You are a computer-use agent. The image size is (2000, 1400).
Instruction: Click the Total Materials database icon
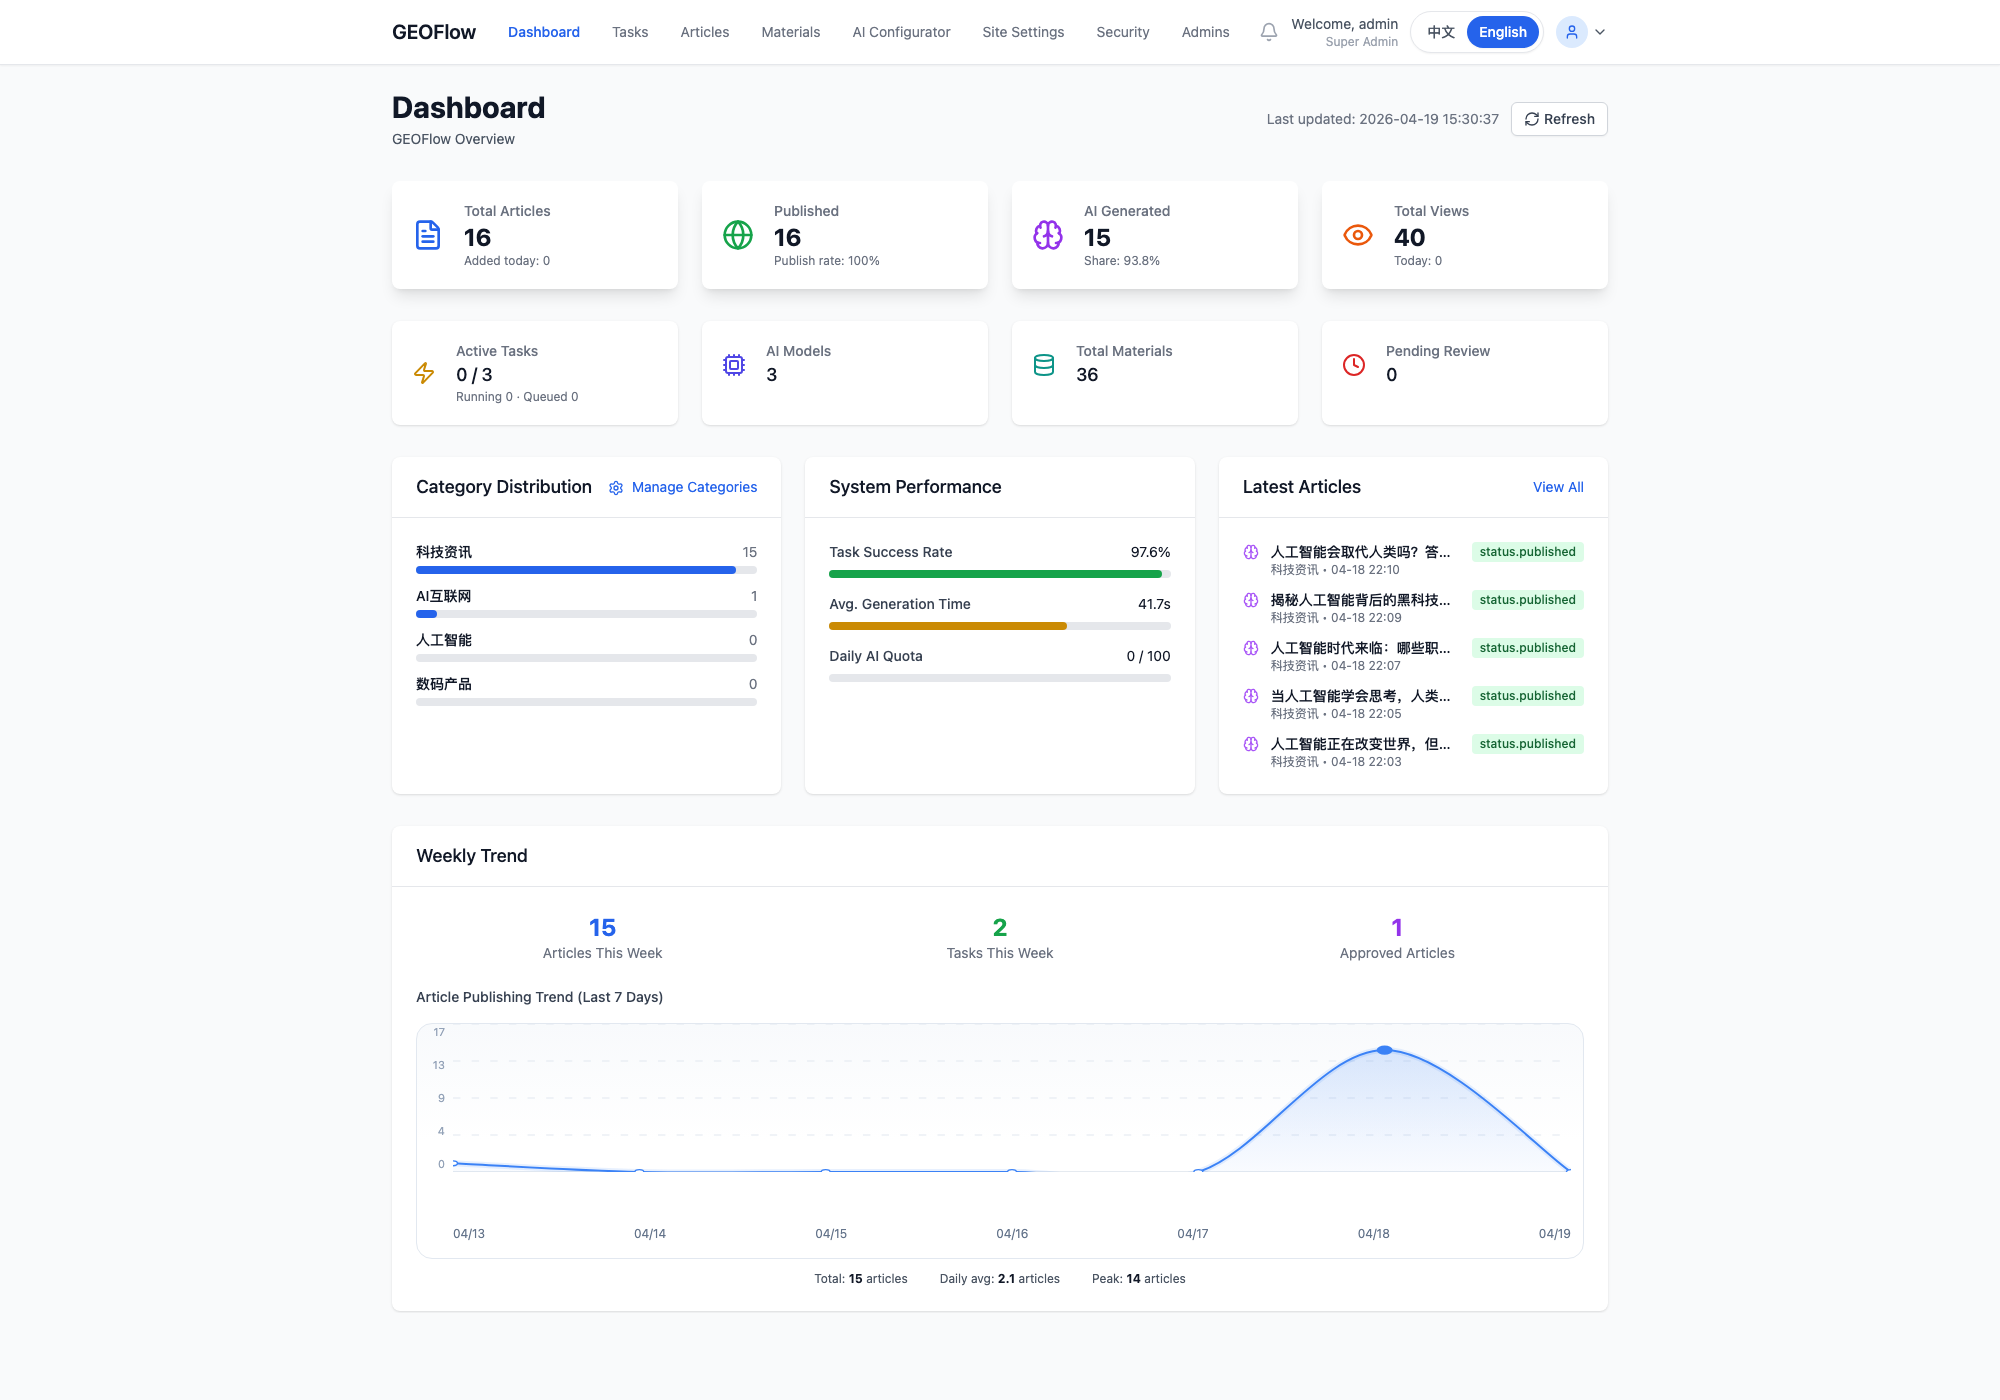[1044, 365]
